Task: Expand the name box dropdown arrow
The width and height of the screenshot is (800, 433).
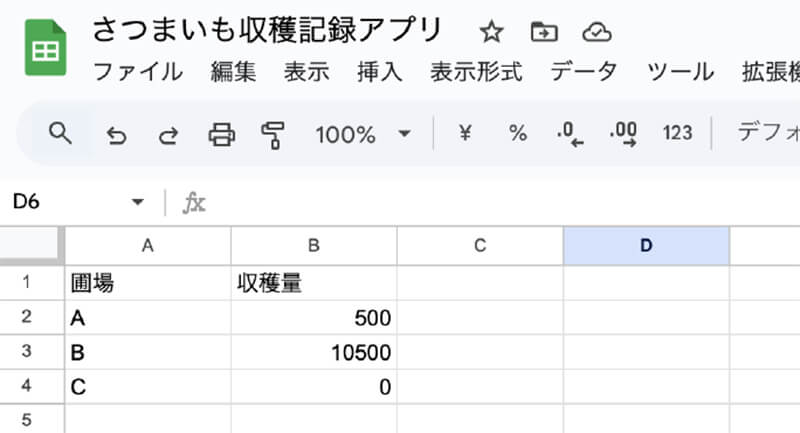Action: [x=137, y=203]
